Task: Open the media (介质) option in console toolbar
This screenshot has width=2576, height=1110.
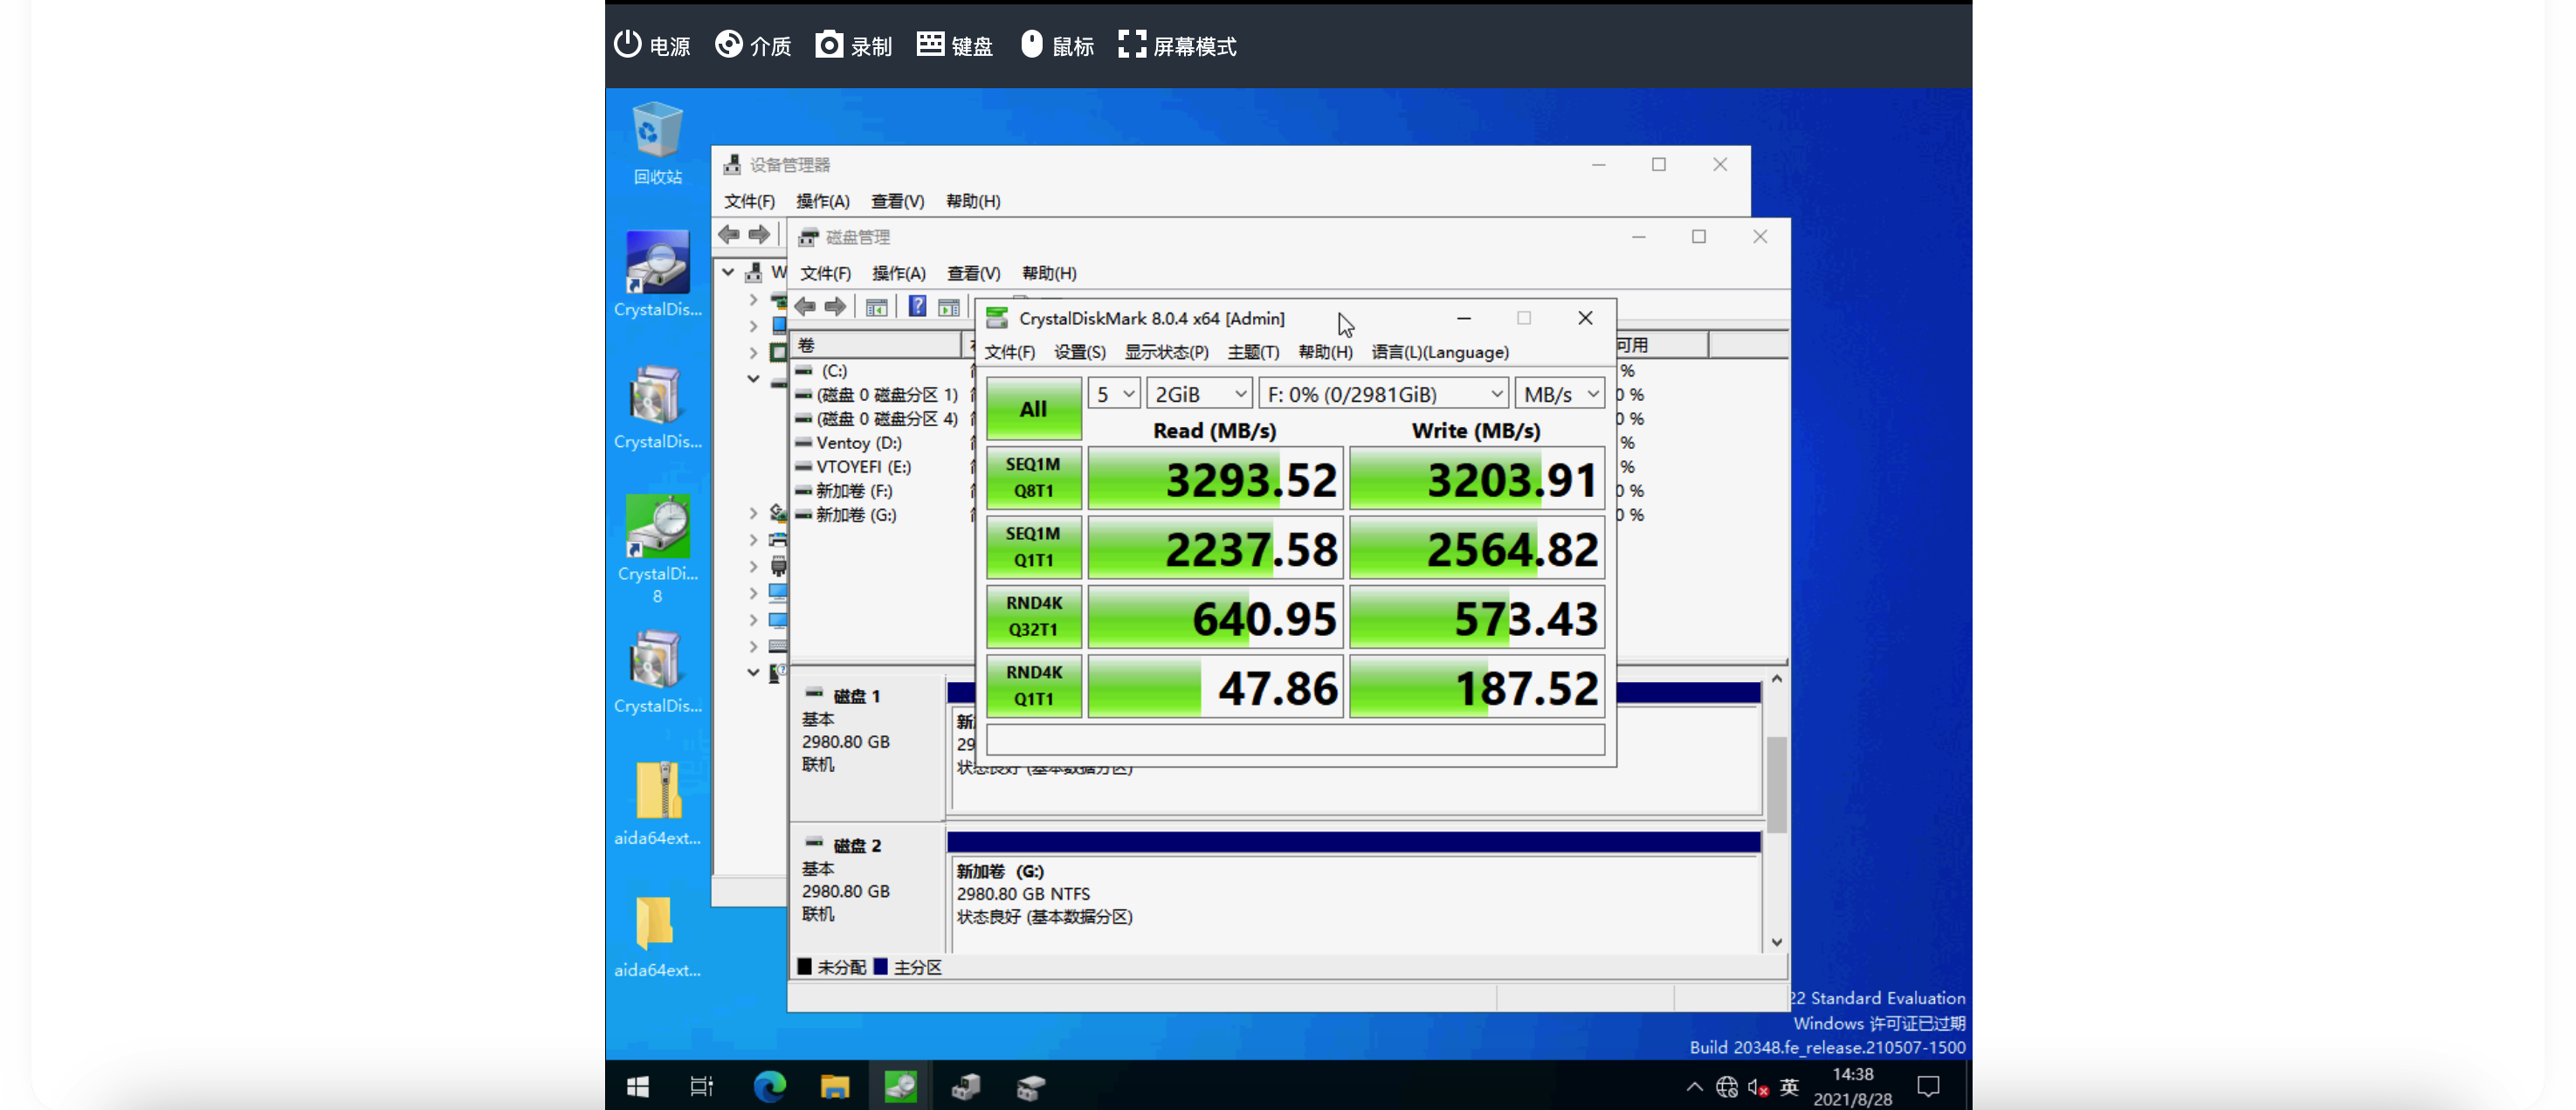Action: [753, 46]
